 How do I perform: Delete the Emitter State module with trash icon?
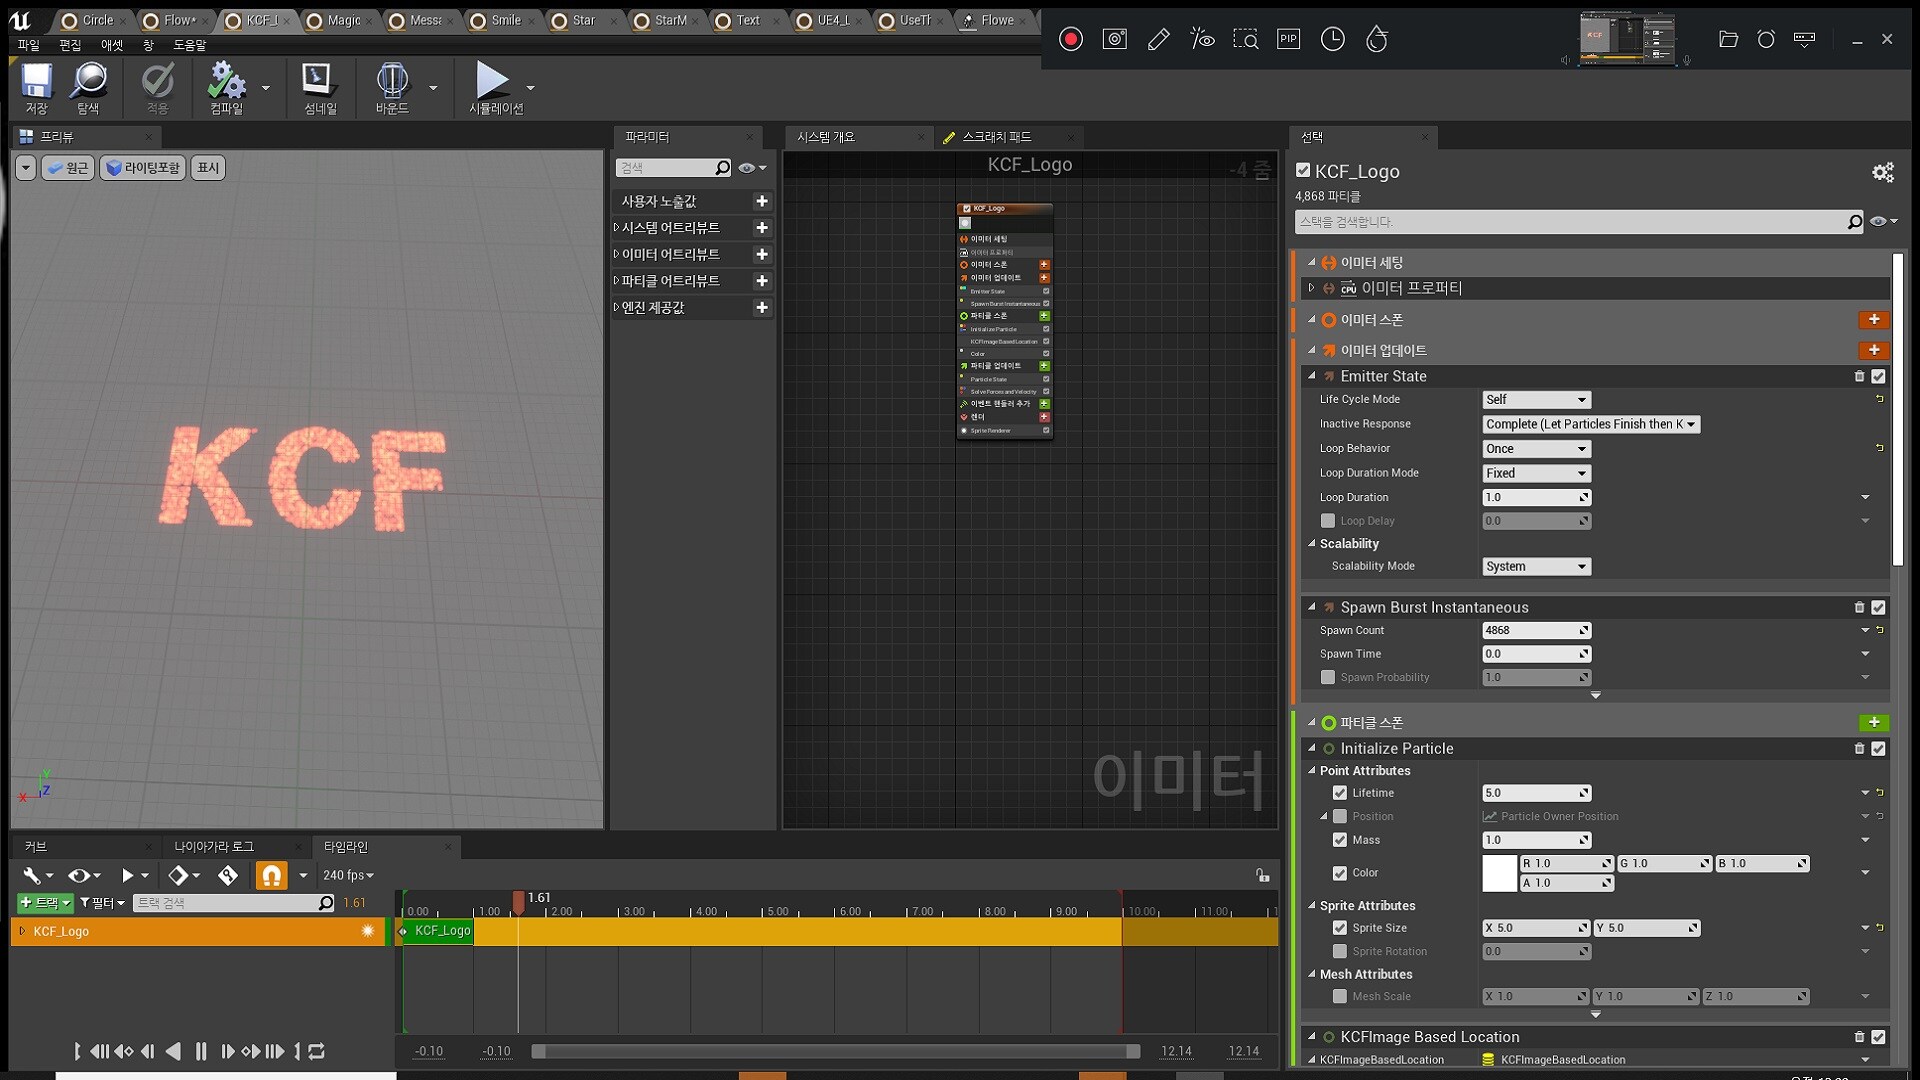click(x=1859, y=377)
